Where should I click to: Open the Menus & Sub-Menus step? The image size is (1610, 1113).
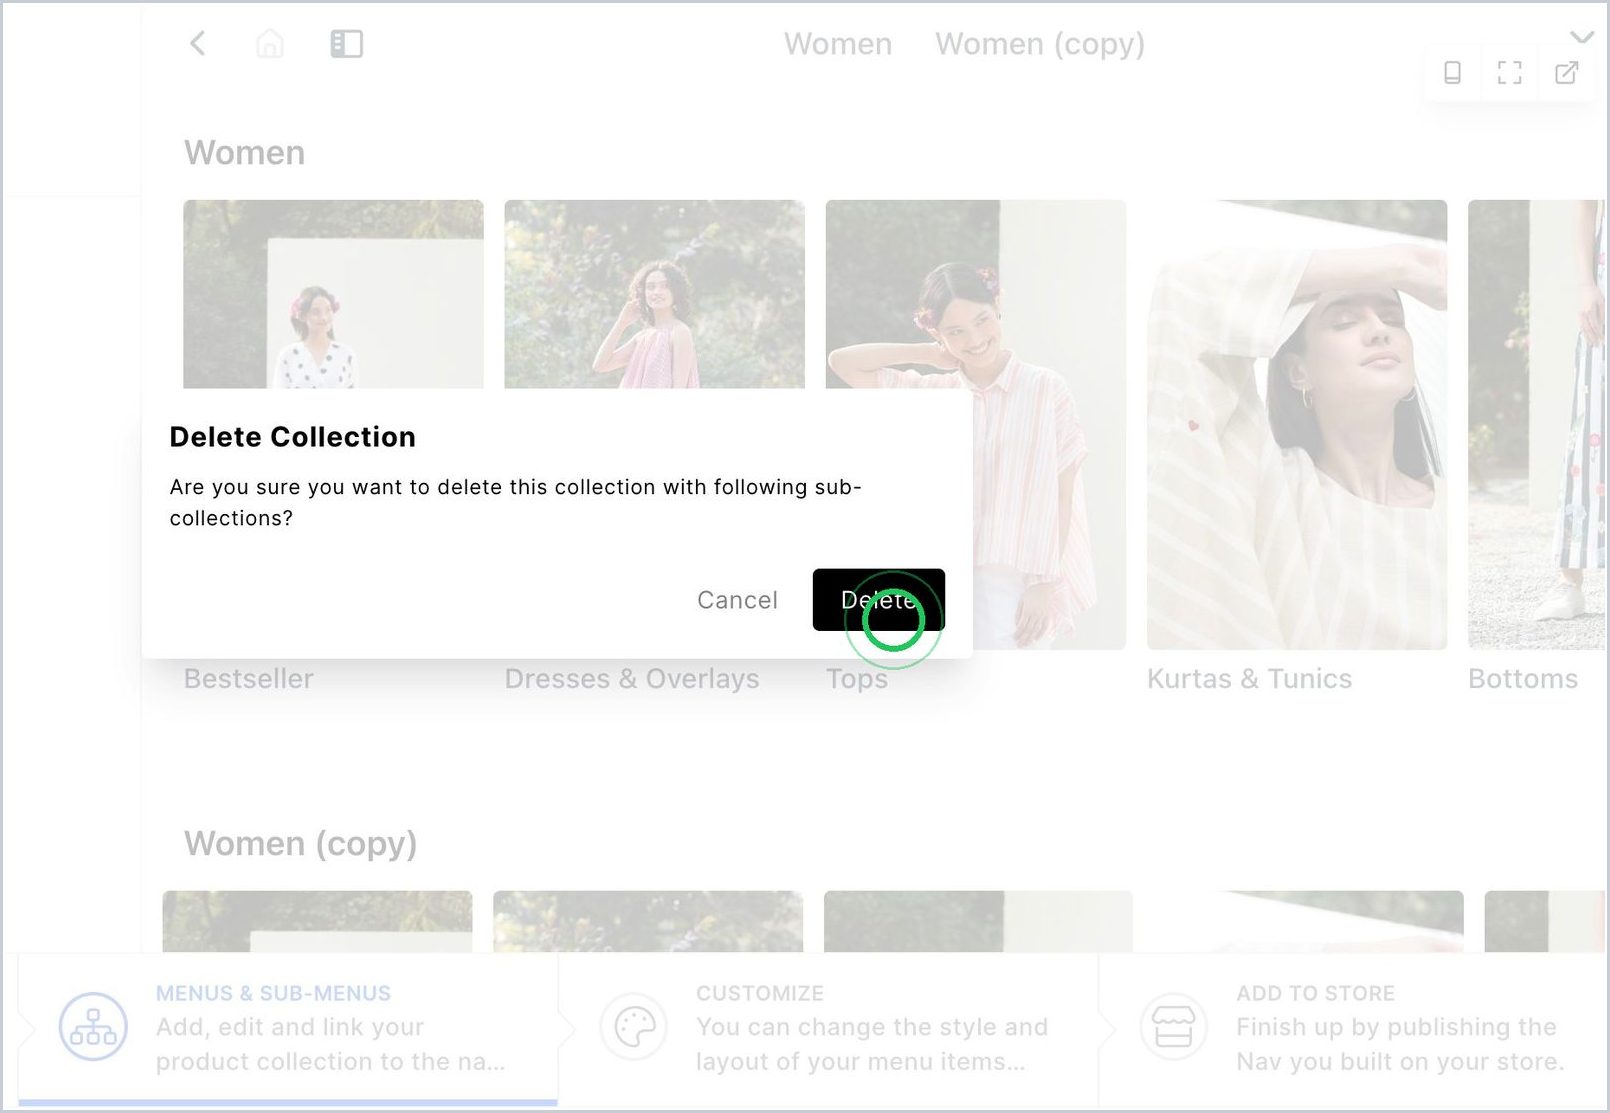pyautogui.click(x=288, y=1028)
